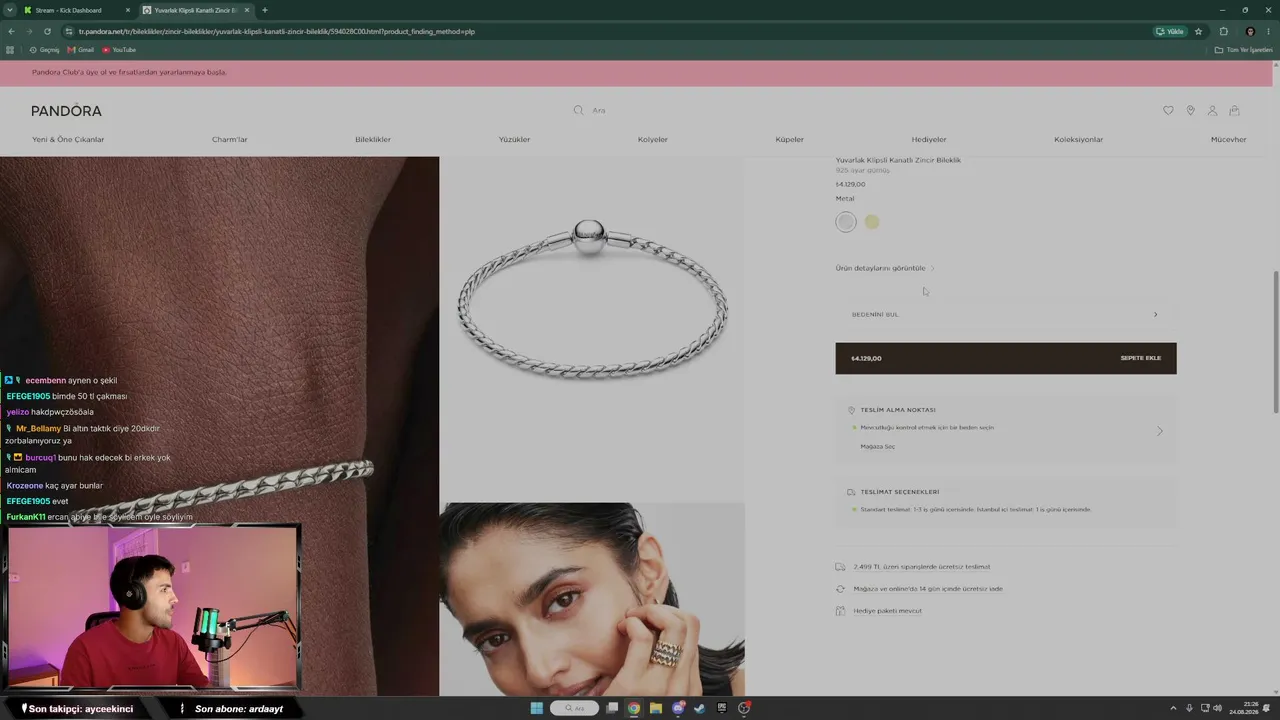
Task: Focus the Chrome address bar URL
Action: (277, 31)
